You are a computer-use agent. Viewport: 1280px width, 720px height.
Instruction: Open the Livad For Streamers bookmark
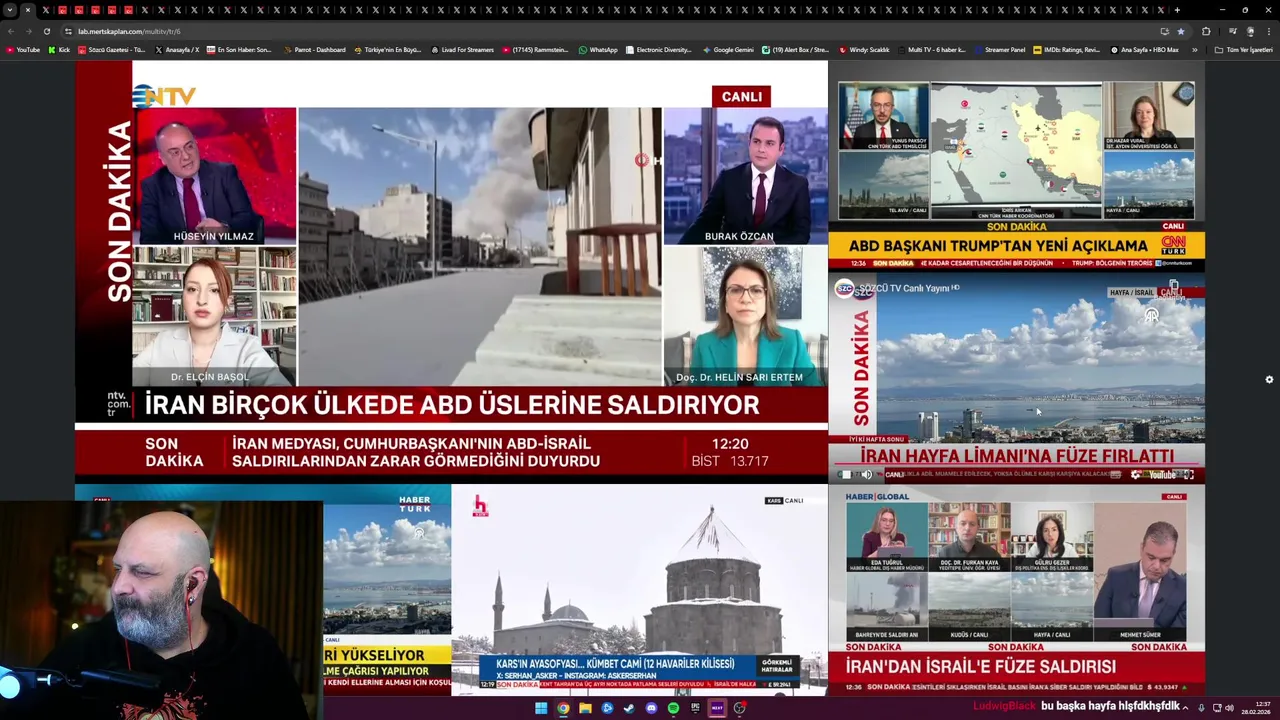click(x=462, y=49)
